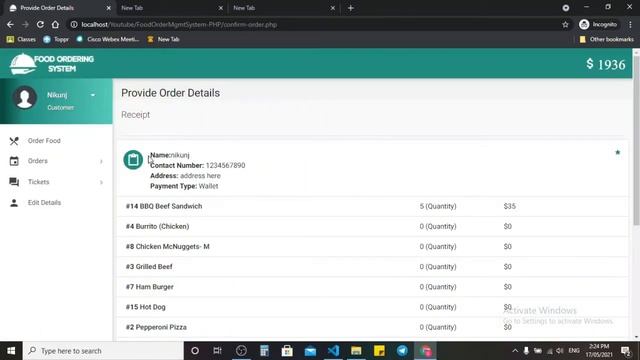Select the #3 Grilled Beef row
Screen dimensions: 640x360
(372, 267)
